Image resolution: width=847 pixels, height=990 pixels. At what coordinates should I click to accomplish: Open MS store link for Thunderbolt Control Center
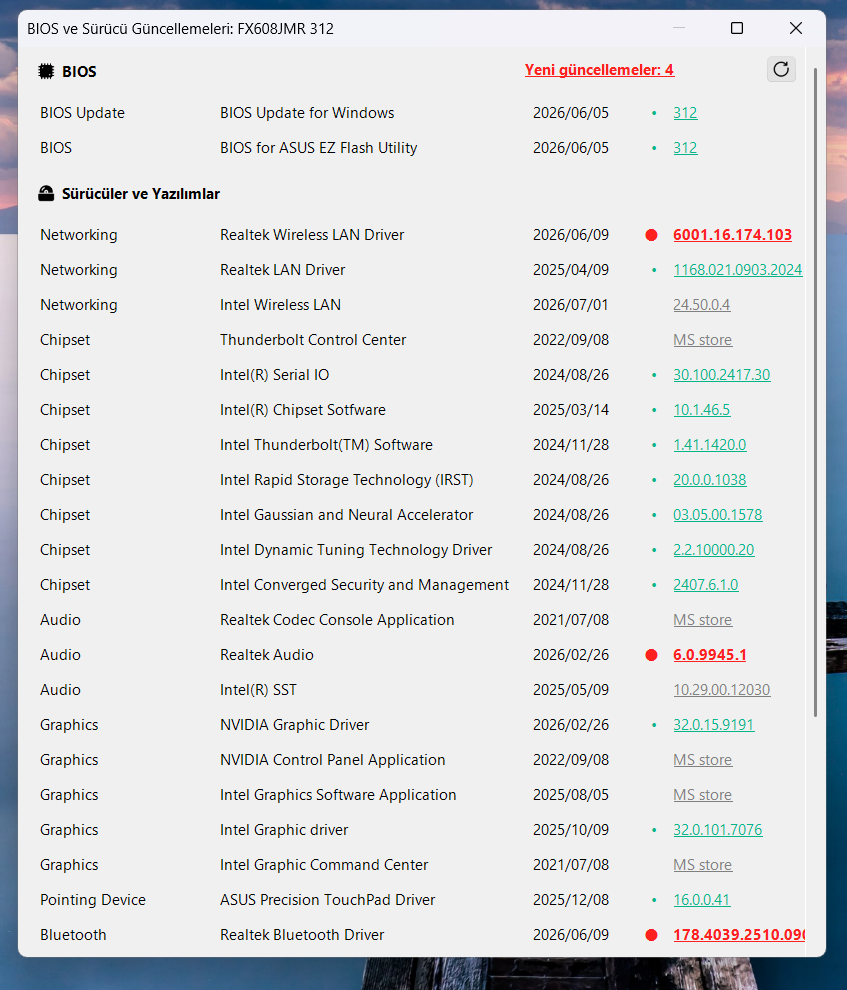(x=702, y=340)
